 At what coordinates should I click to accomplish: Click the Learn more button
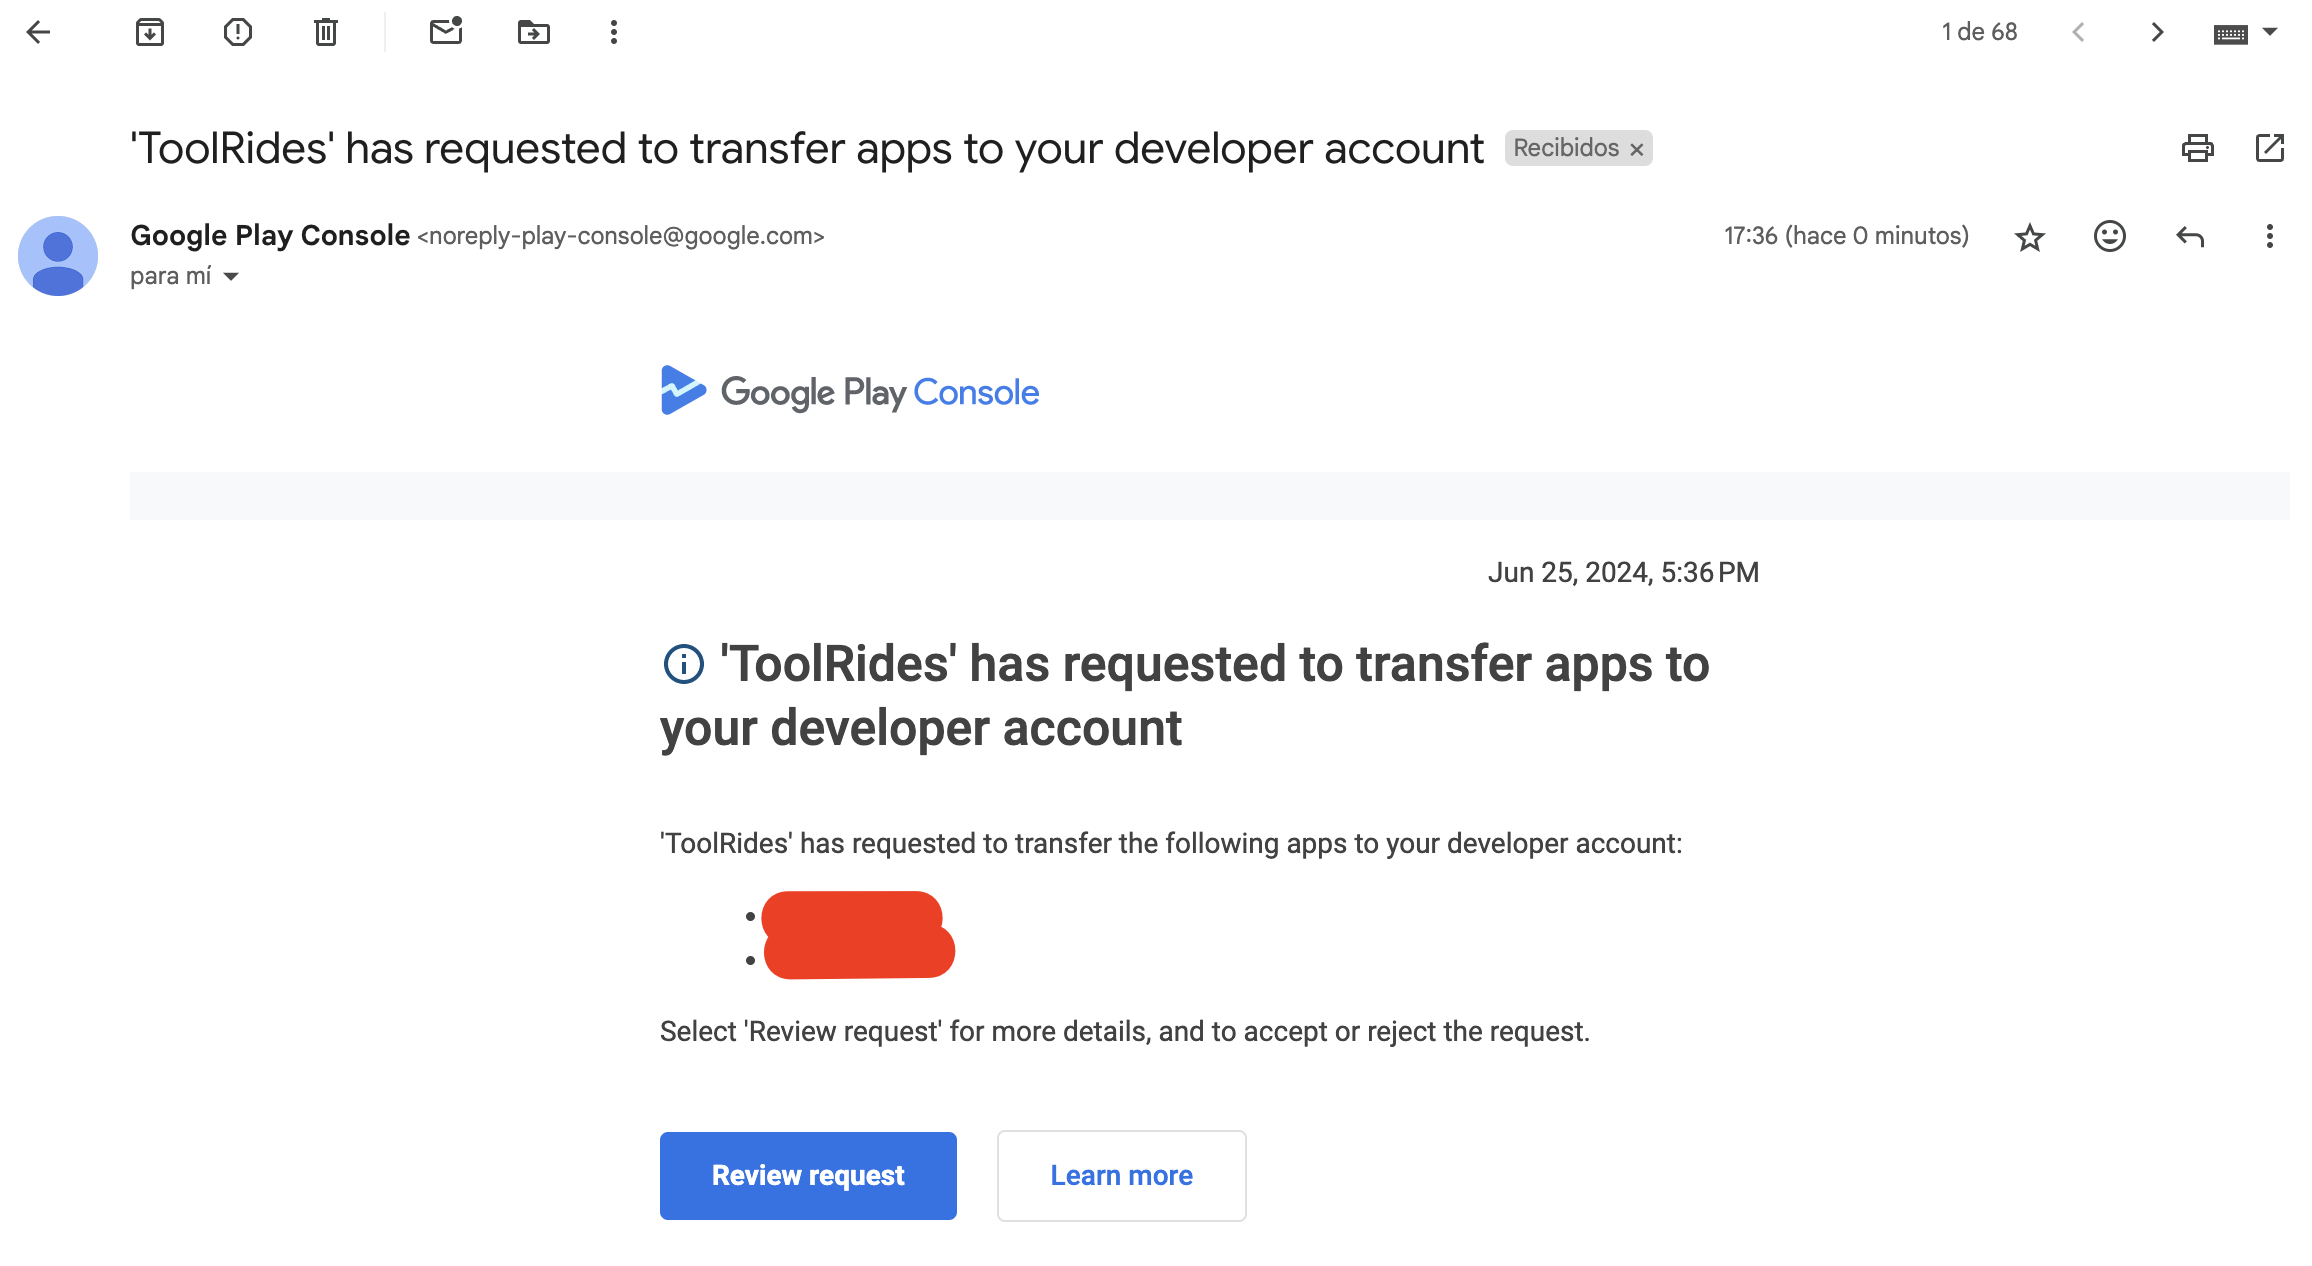point(1122,1175)
